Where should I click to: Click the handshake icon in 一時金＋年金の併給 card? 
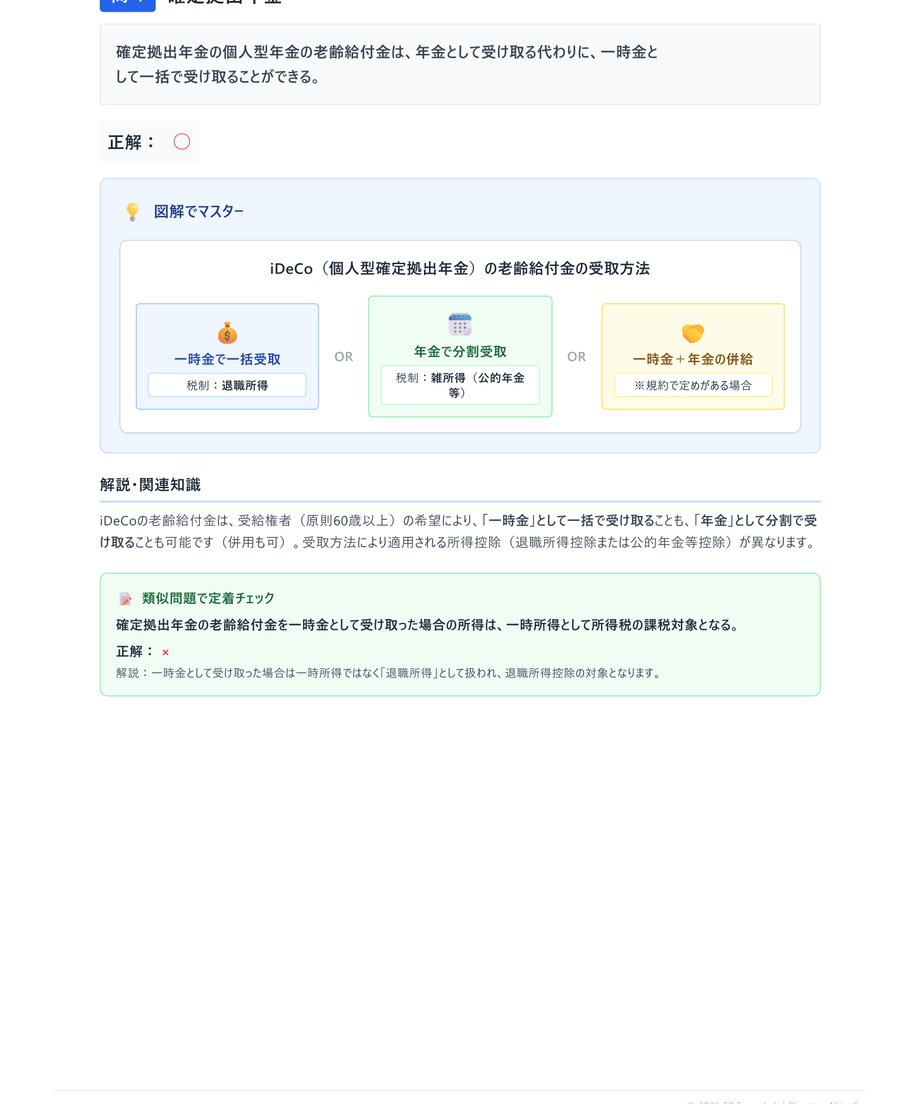click(x=693, y=333)
